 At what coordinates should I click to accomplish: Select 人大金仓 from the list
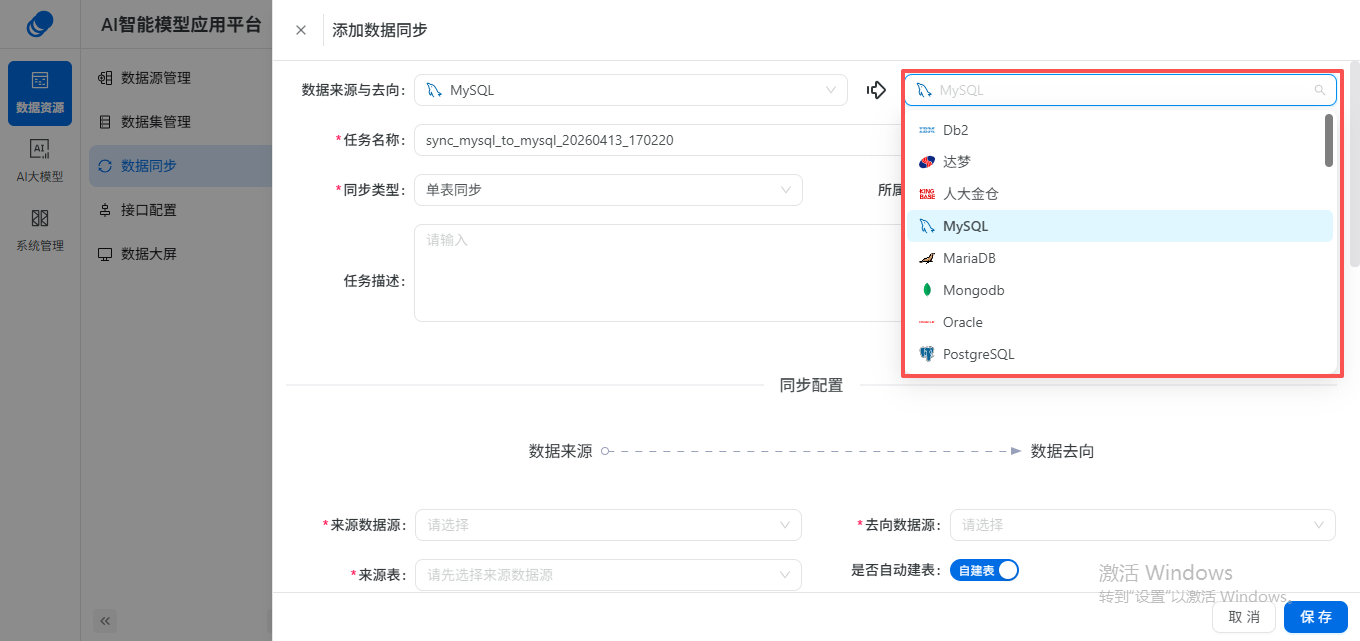(1120, 194)
